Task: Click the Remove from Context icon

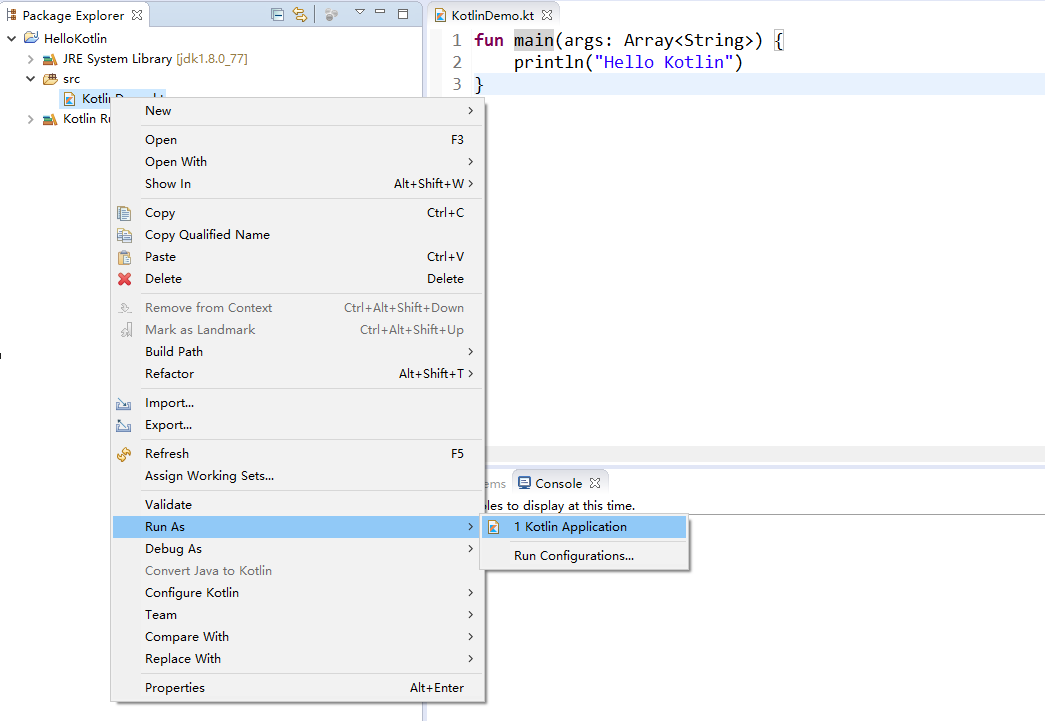Action: pyautogui.click(x=125, y=308)
